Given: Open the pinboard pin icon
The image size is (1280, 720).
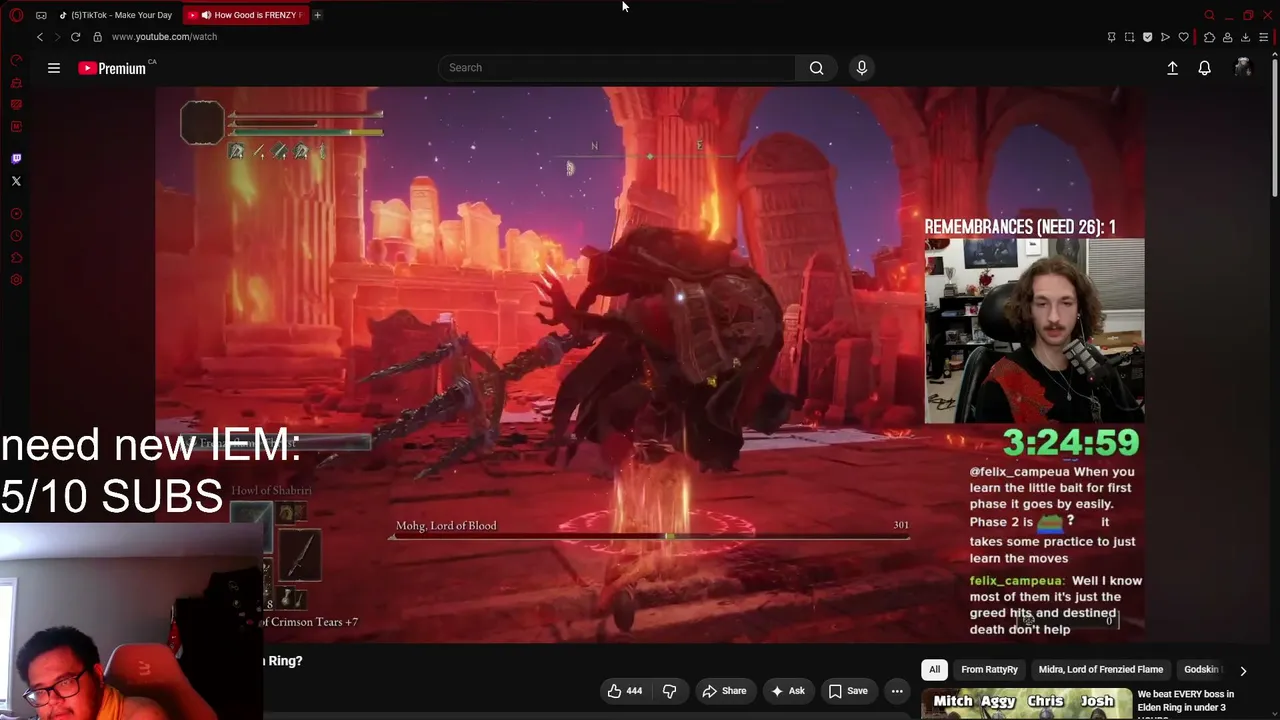Looking at the screenshot, I should (1111, 37).
